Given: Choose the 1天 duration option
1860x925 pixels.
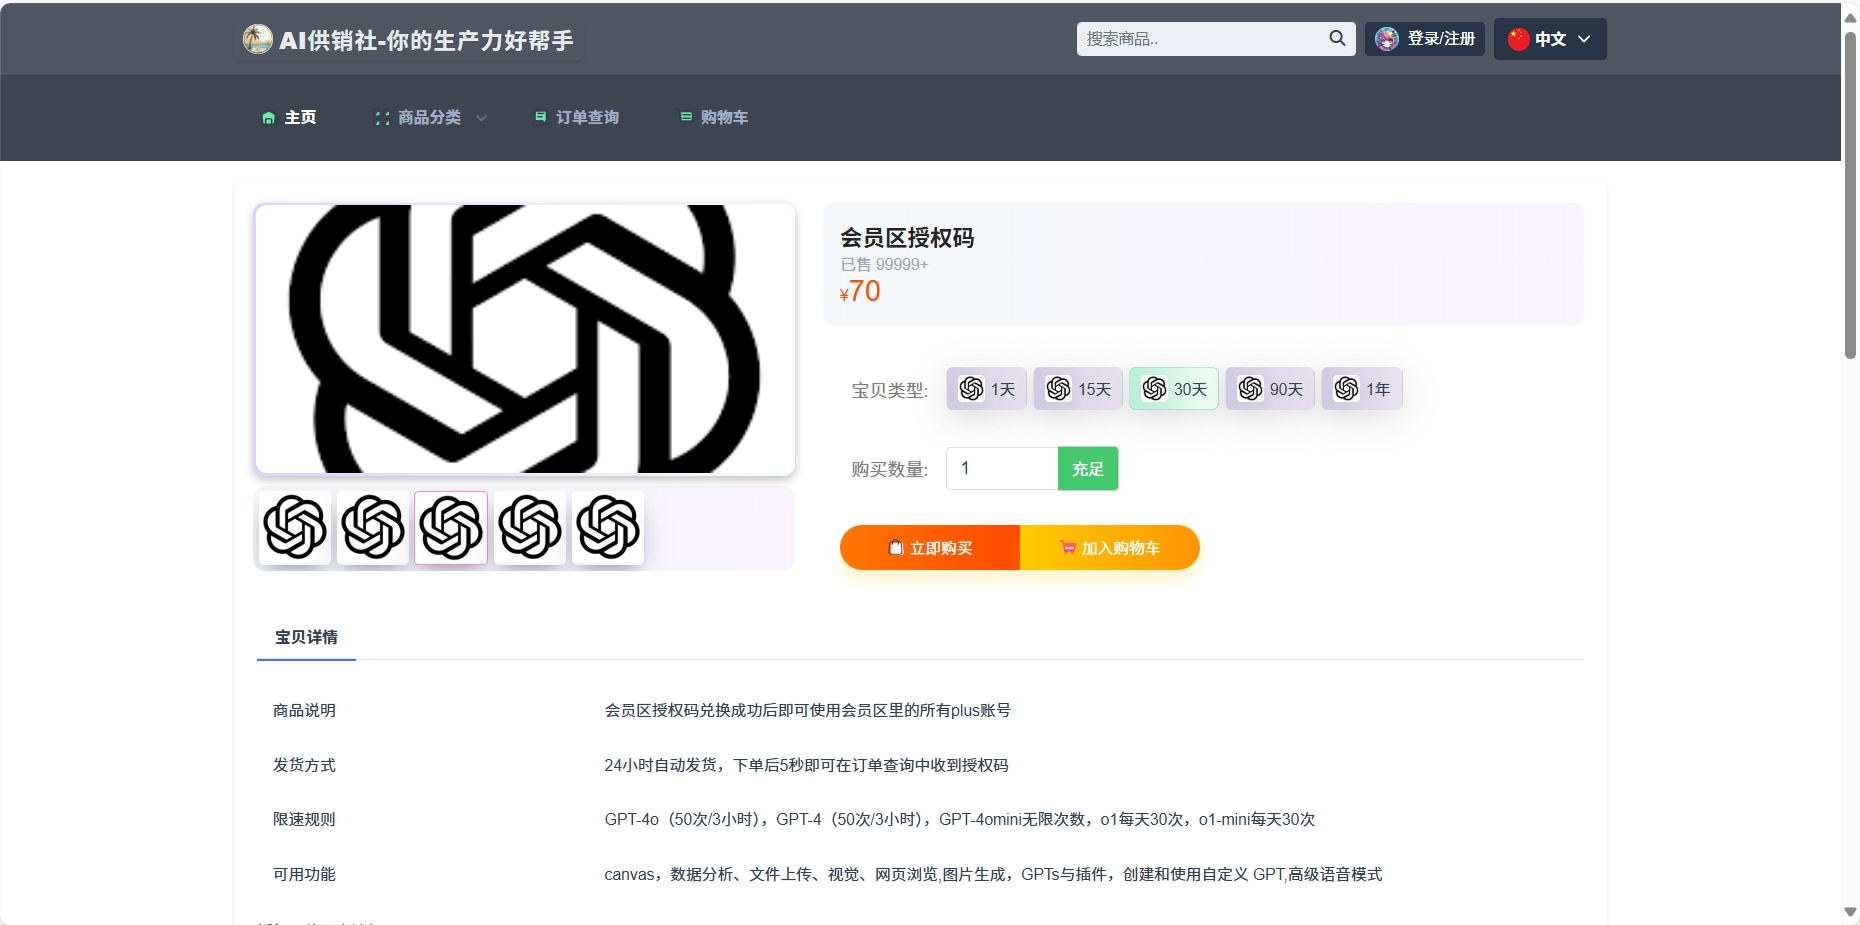Looking at the screenshot, I should [x=987, y=389].
